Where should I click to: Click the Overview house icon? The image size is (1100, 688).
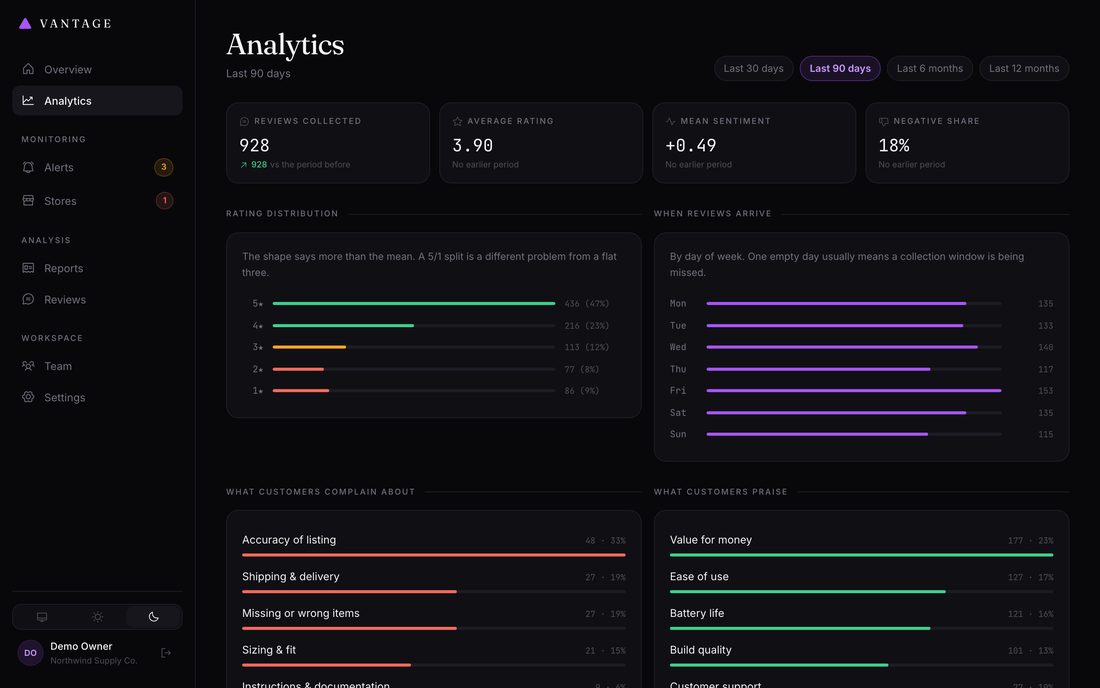tap(28, 69)
